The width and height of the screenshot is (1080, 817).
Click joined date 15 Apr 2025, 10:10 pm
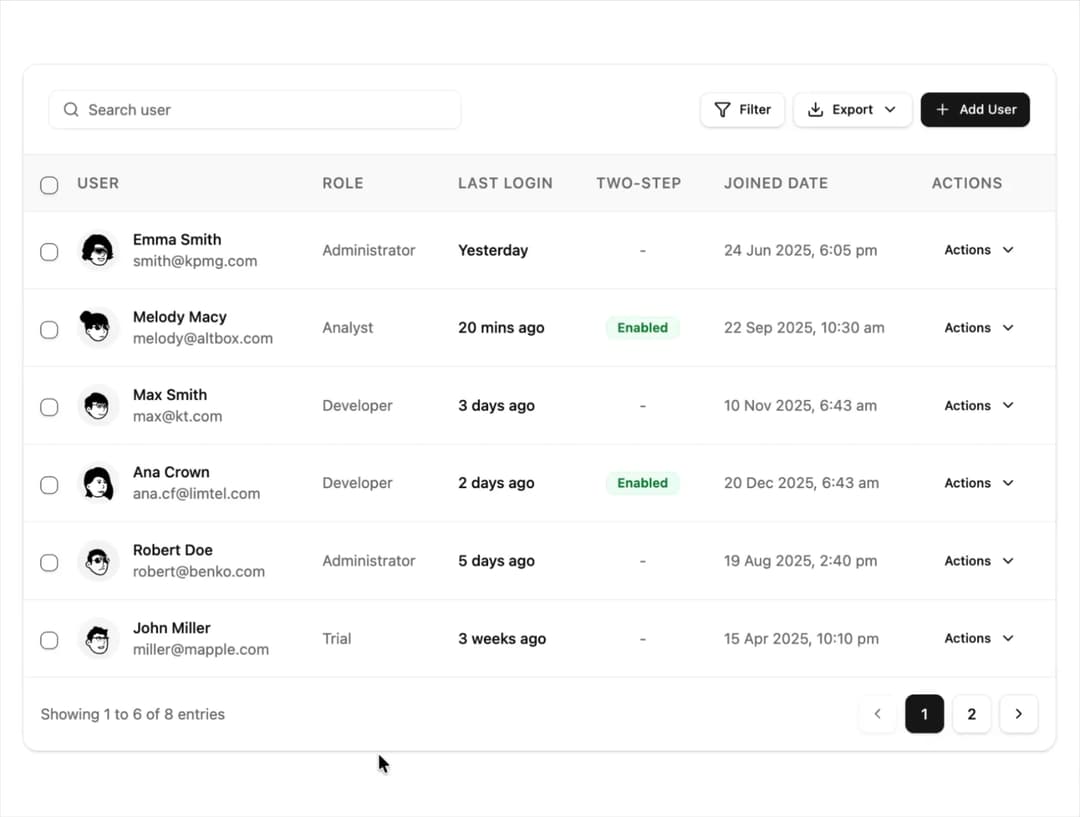(801, 639)
